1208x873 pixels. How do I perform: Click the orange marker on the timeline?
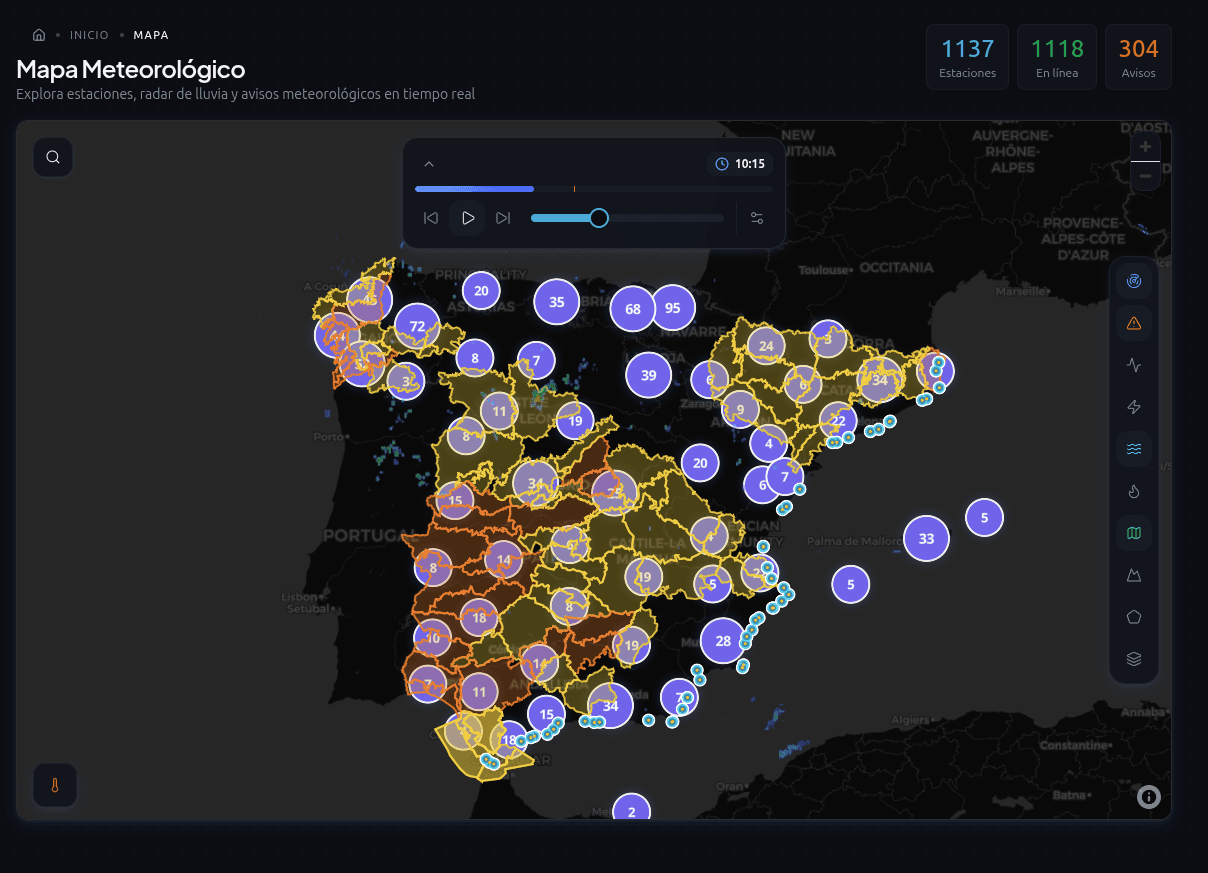coord(574,188)
